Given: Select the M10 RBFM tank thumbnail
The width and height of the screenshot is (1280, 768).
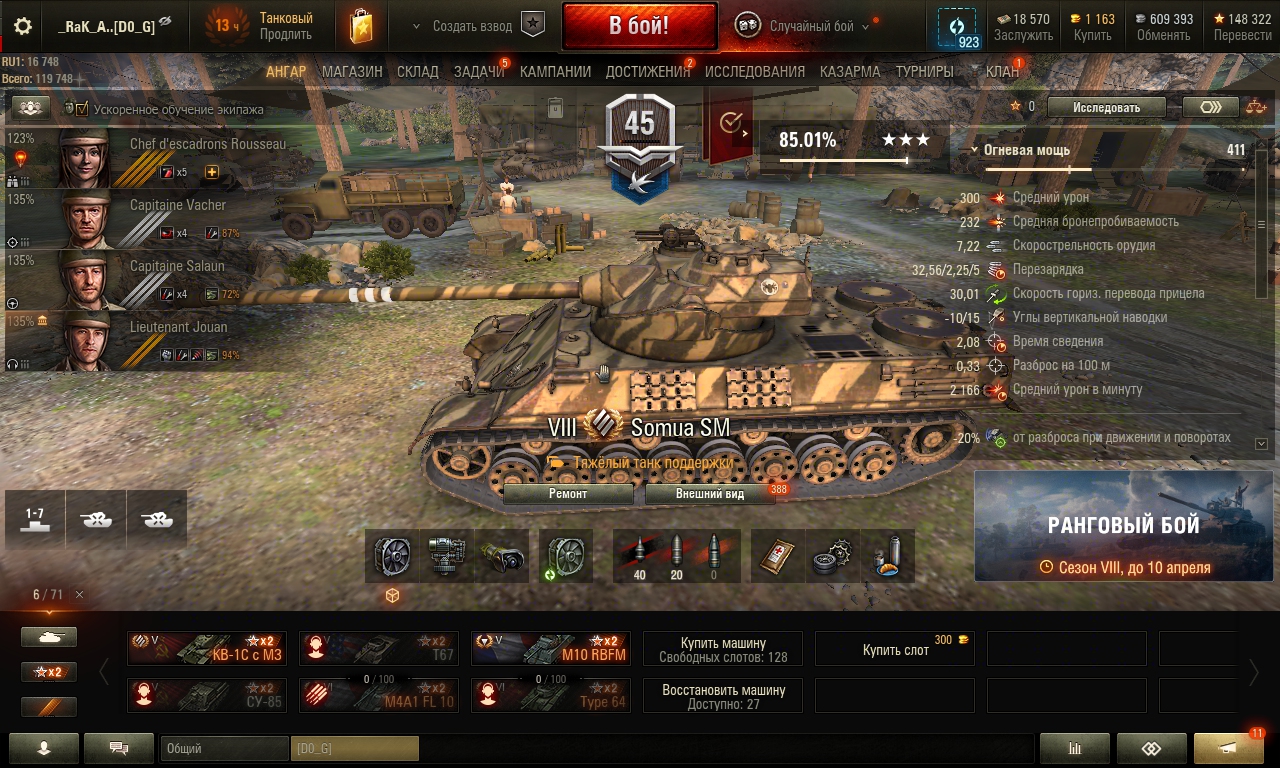Looking at the screenshot, I should point(551,648).
